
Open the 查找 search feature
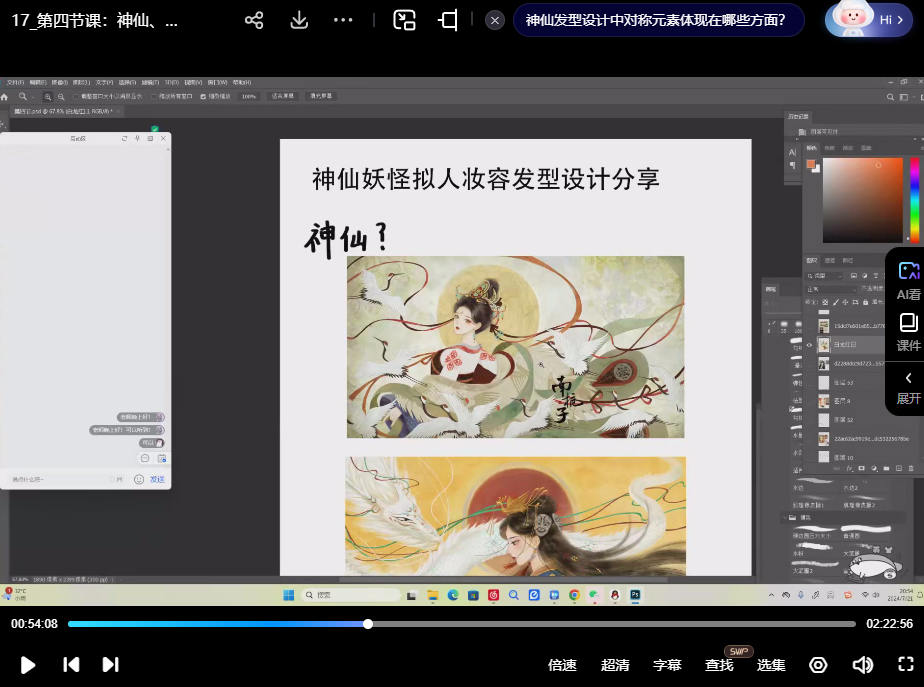coord(719,665)
